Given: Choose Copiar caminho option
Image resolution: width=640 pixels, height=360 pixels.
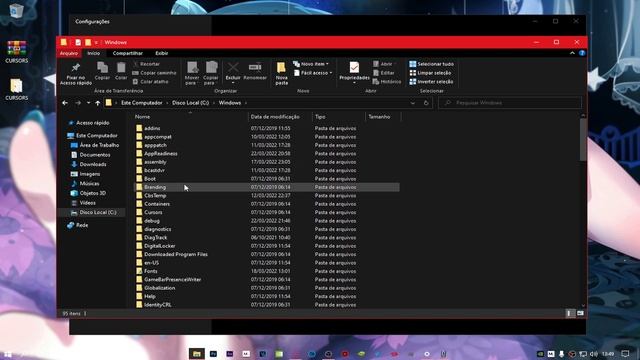Looking at the screenshot, I should click(154, 73).
